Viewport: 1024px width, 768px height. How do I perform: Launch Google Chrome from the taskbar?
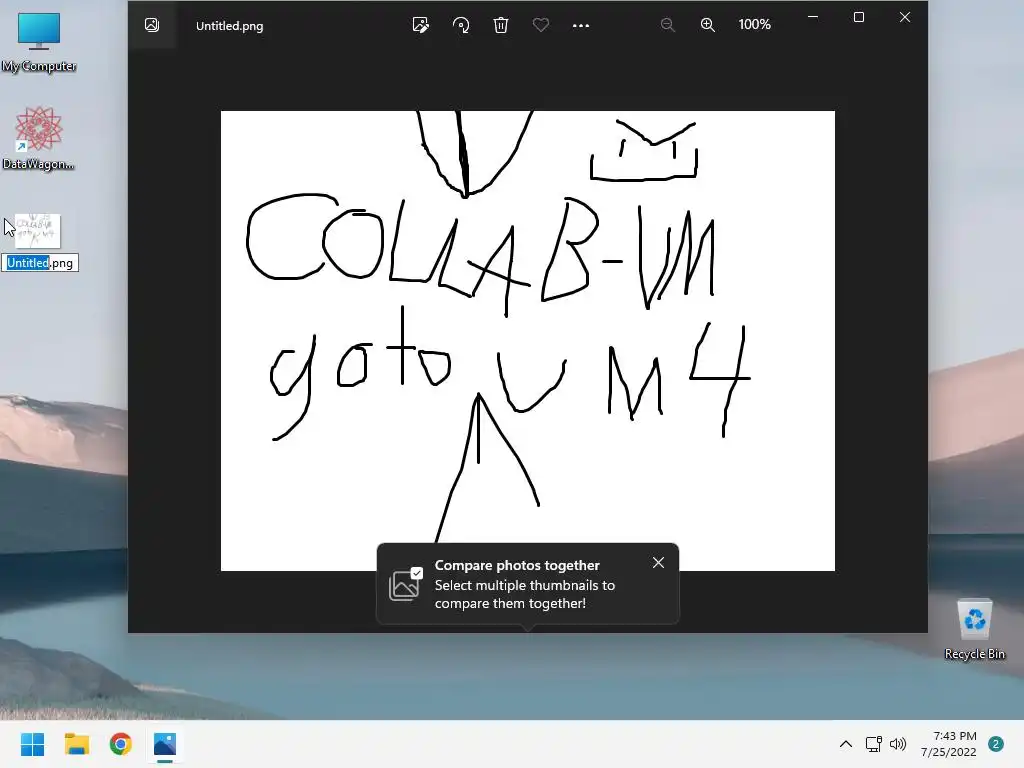121,744
